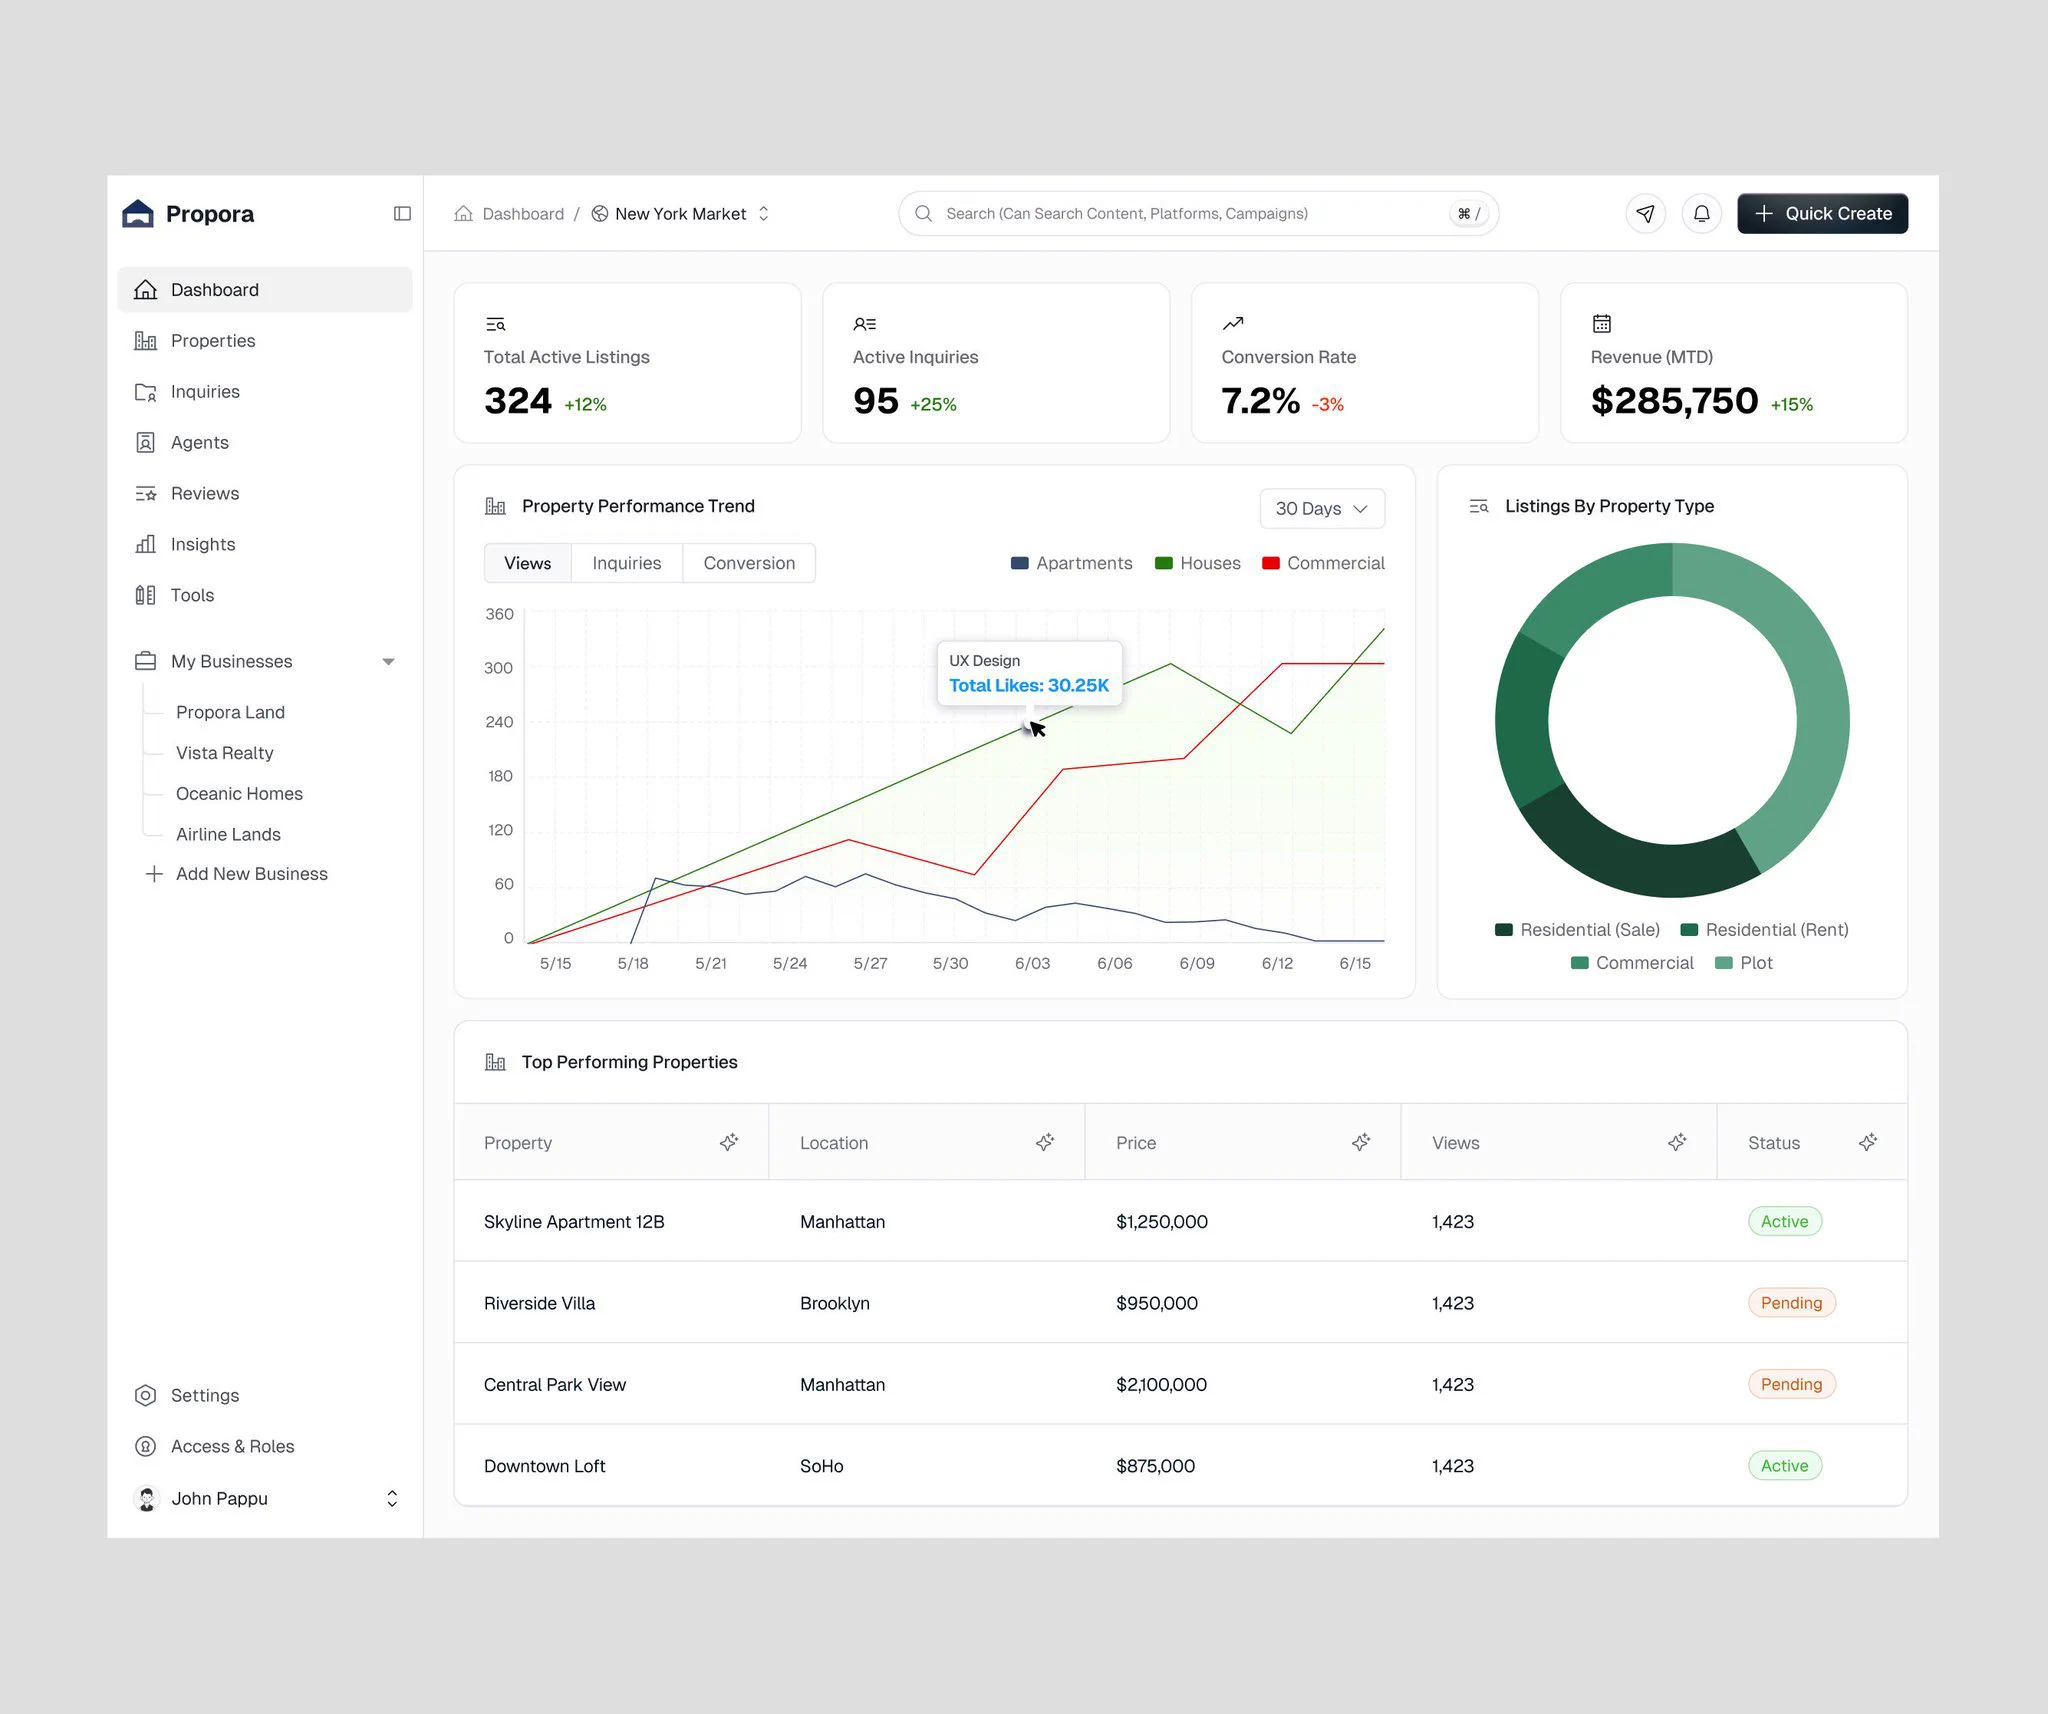This screenshot has width=2048, height=1714.
Task: Open the New York Market switcher
Action: 680,213
